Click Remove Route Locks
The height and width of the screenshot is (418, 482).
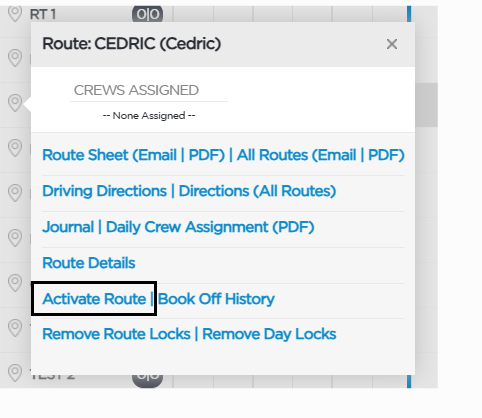(116, 334)
